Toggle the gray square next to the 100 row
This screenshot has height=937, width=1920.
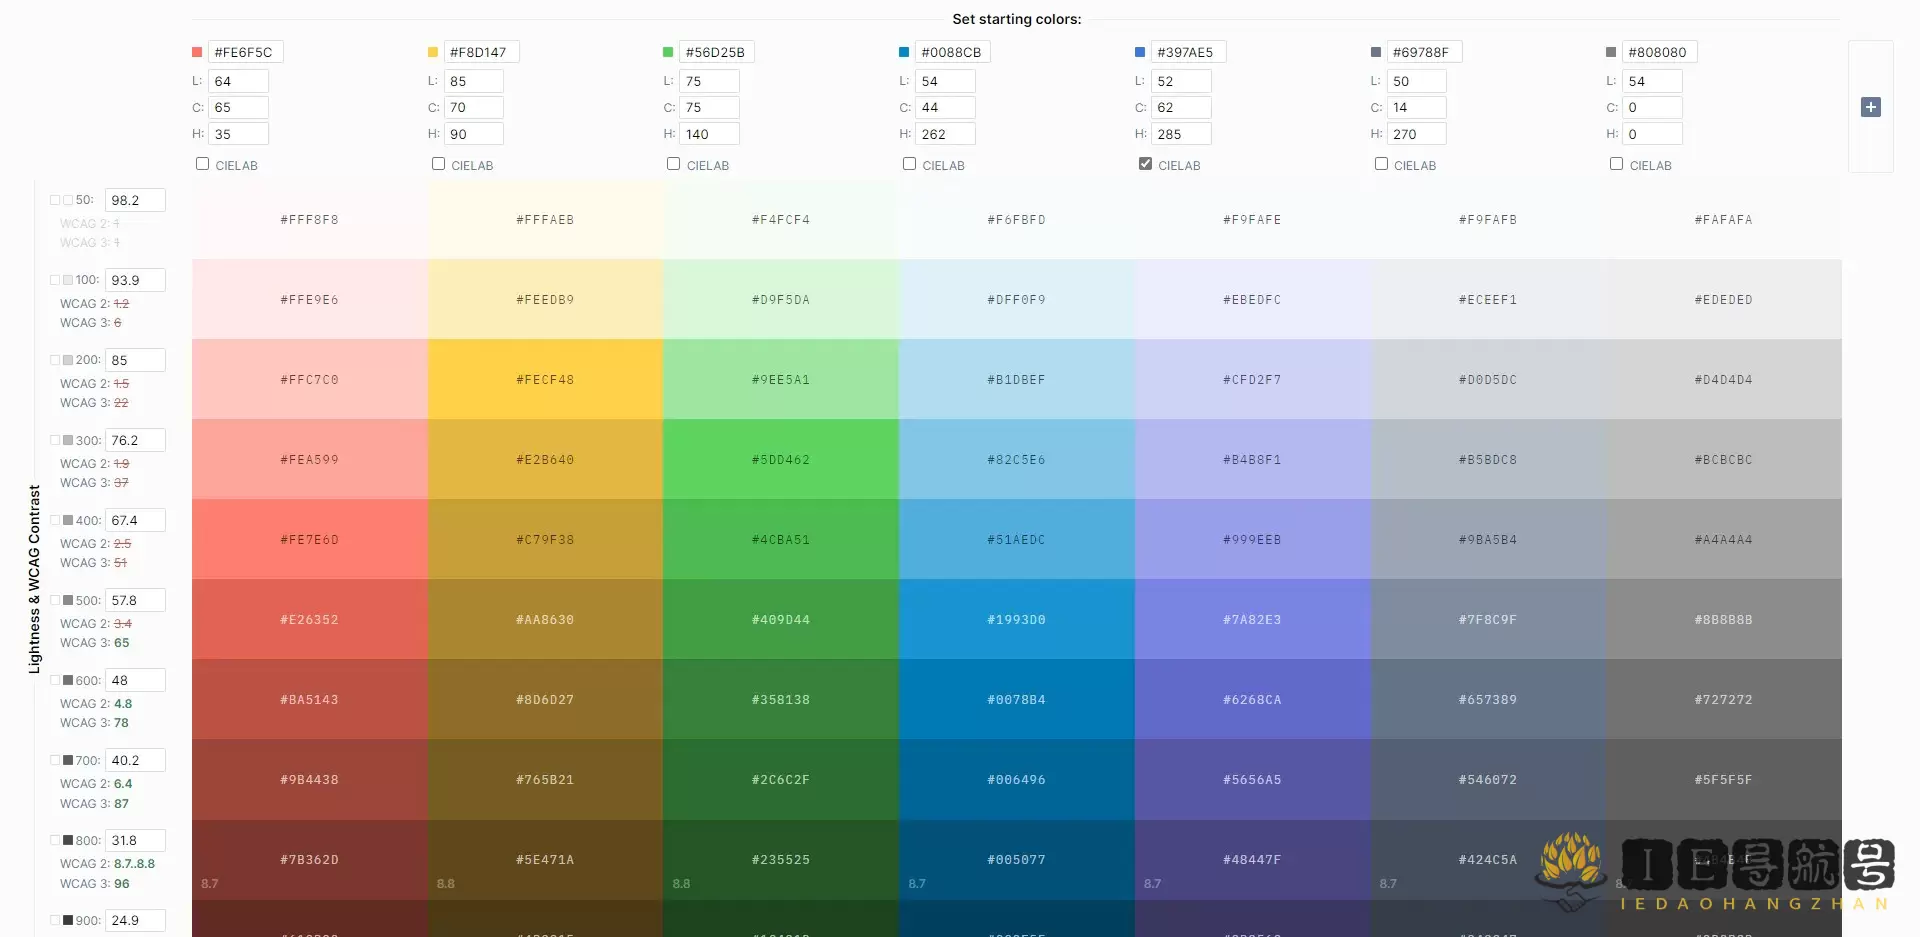click(x=67, y=279)
